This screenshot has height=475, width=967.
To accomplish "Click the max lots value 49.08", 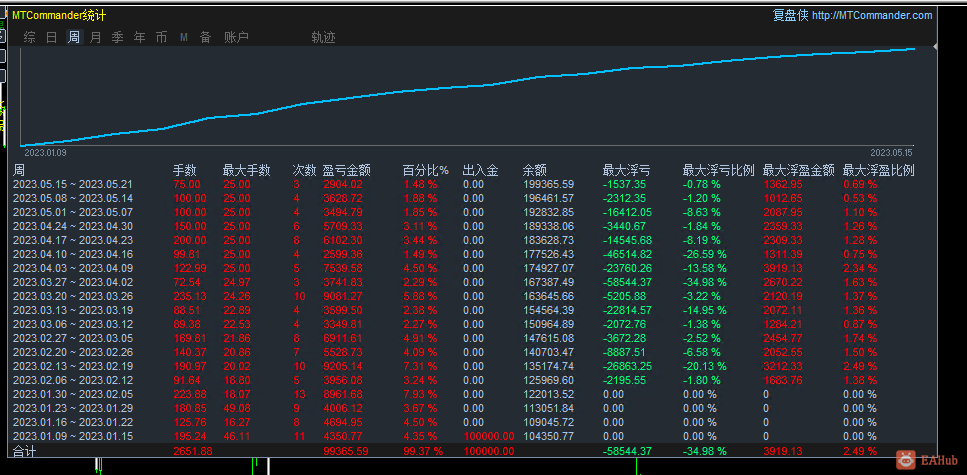I will pos(237,408).
